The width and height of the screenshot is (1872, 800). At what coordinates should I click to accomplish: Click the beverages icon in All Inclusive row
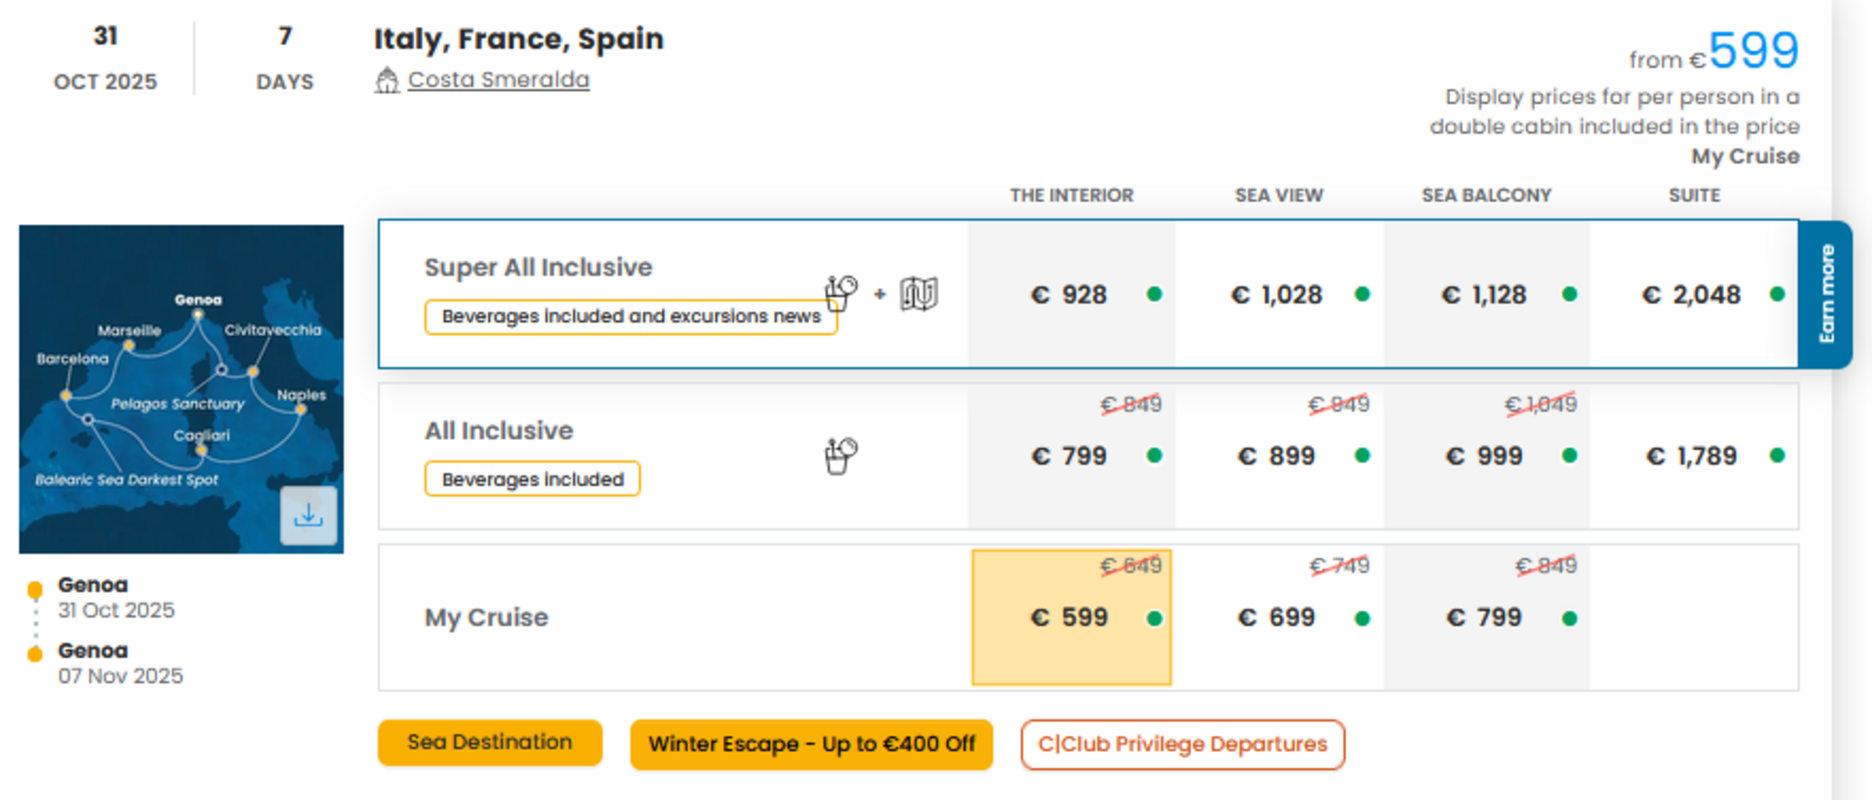click(841, 456)
